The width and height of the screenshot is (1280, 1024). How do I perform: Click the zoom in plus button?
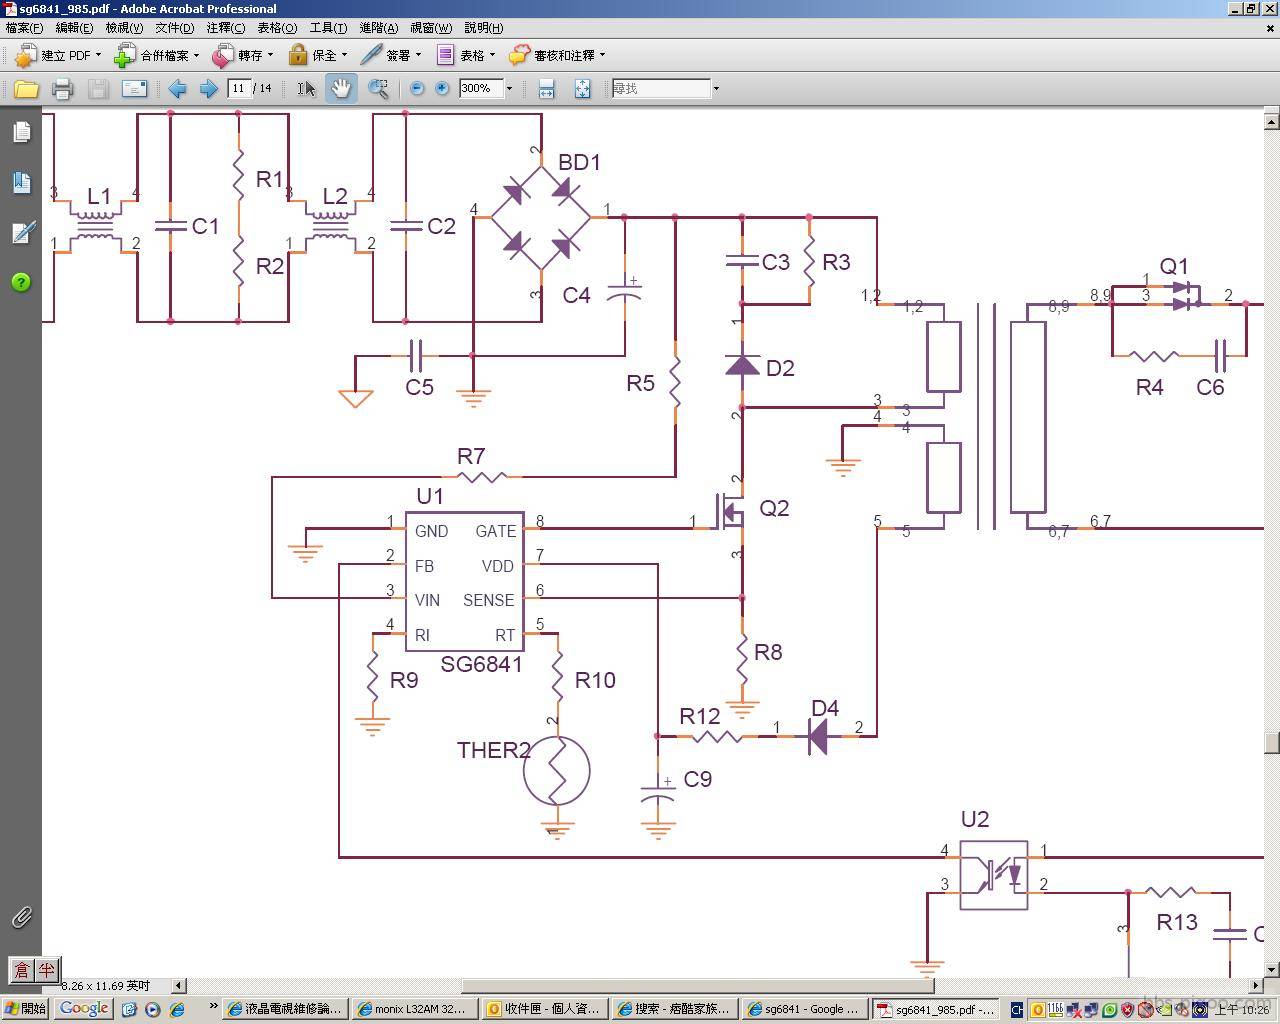click(442, 88)
